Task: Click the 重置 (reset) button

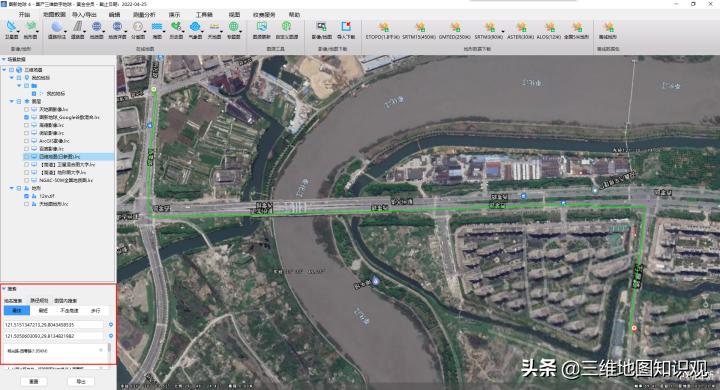Action: click(x=34, y=381)
